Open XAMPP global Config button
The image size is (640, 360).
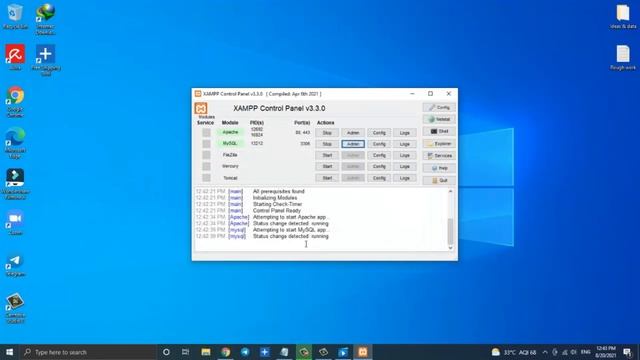click(439, 107)
